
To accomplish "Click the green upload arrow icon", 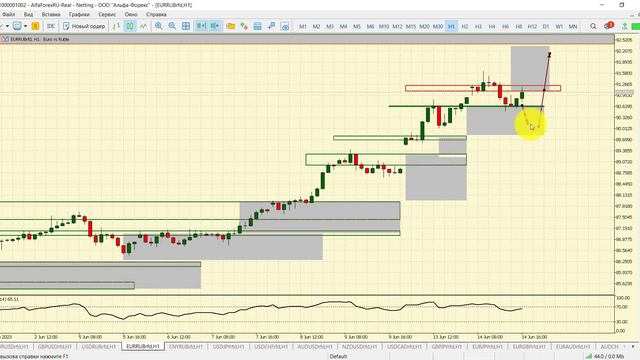I will coord(624,26).
